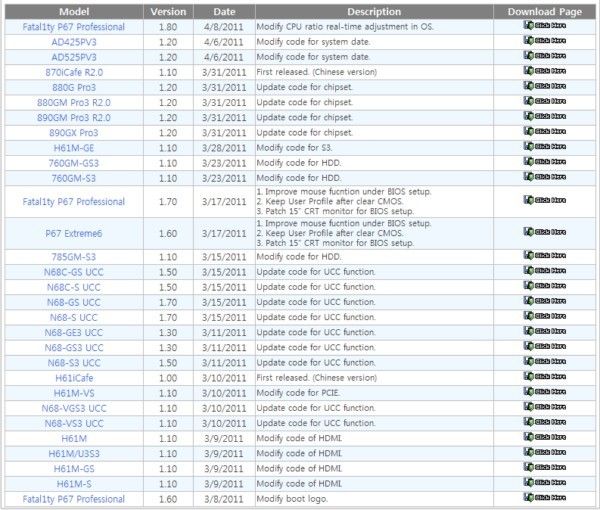Click download icon in 760GM-GS3 row
The height and width of the screenshot is (510, 600).
click(x=545, y=162)
